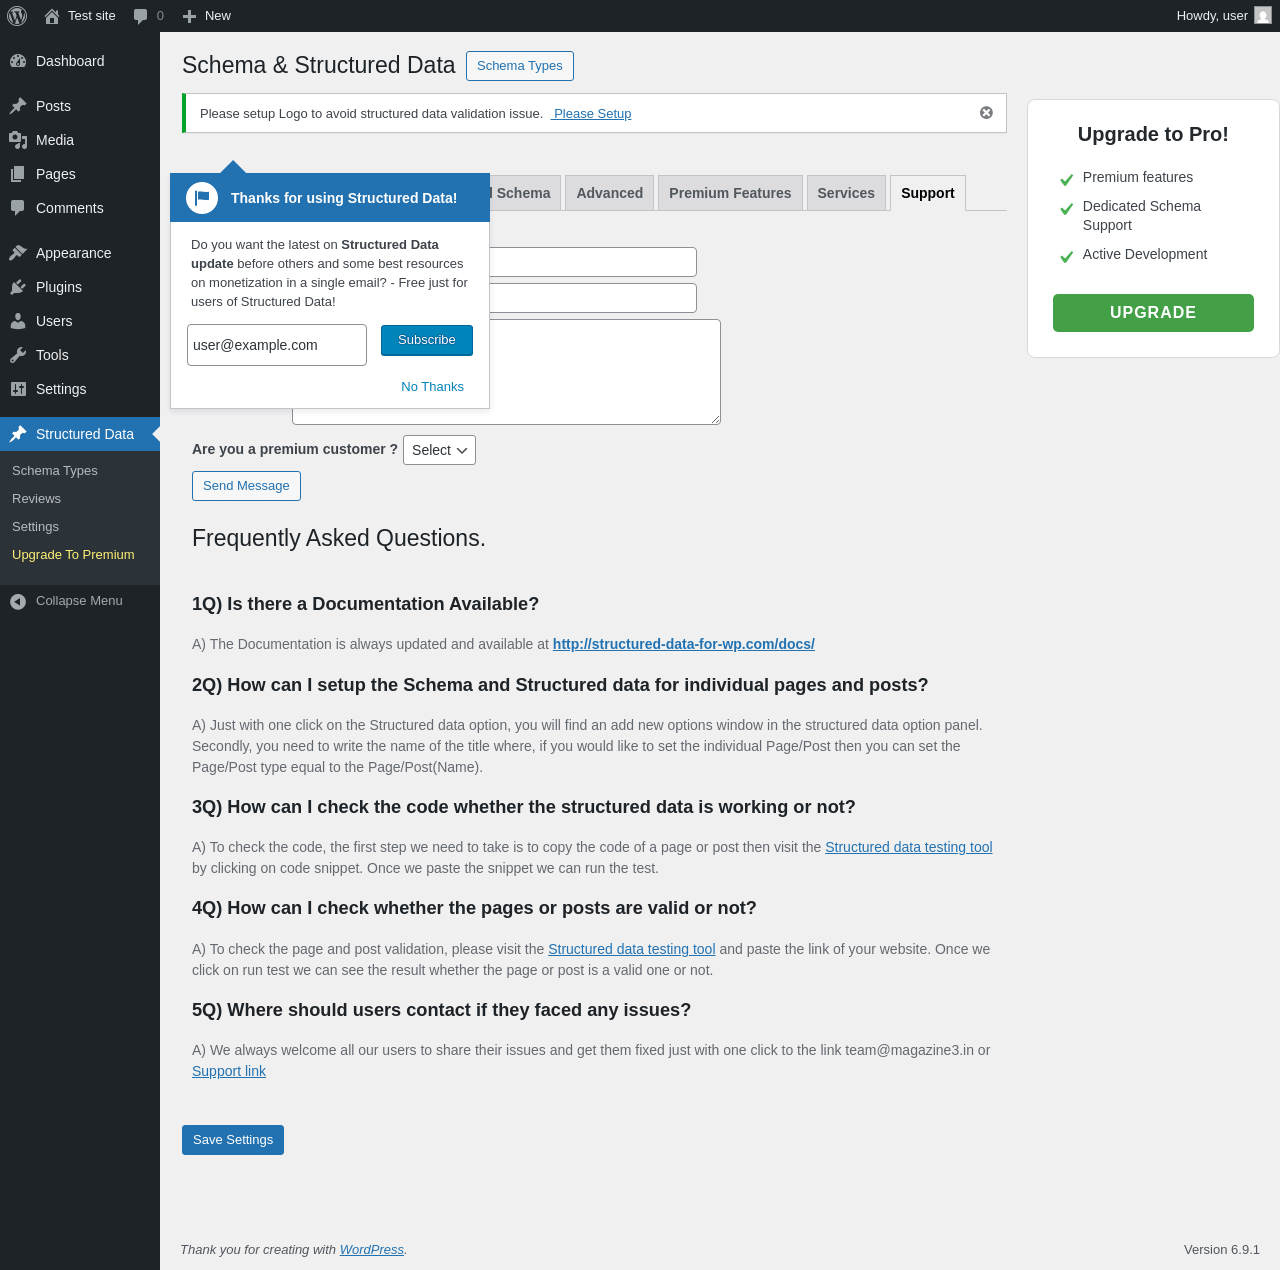Switch to the Premium Features tab

pyautogui.click(x=730, y=193)
